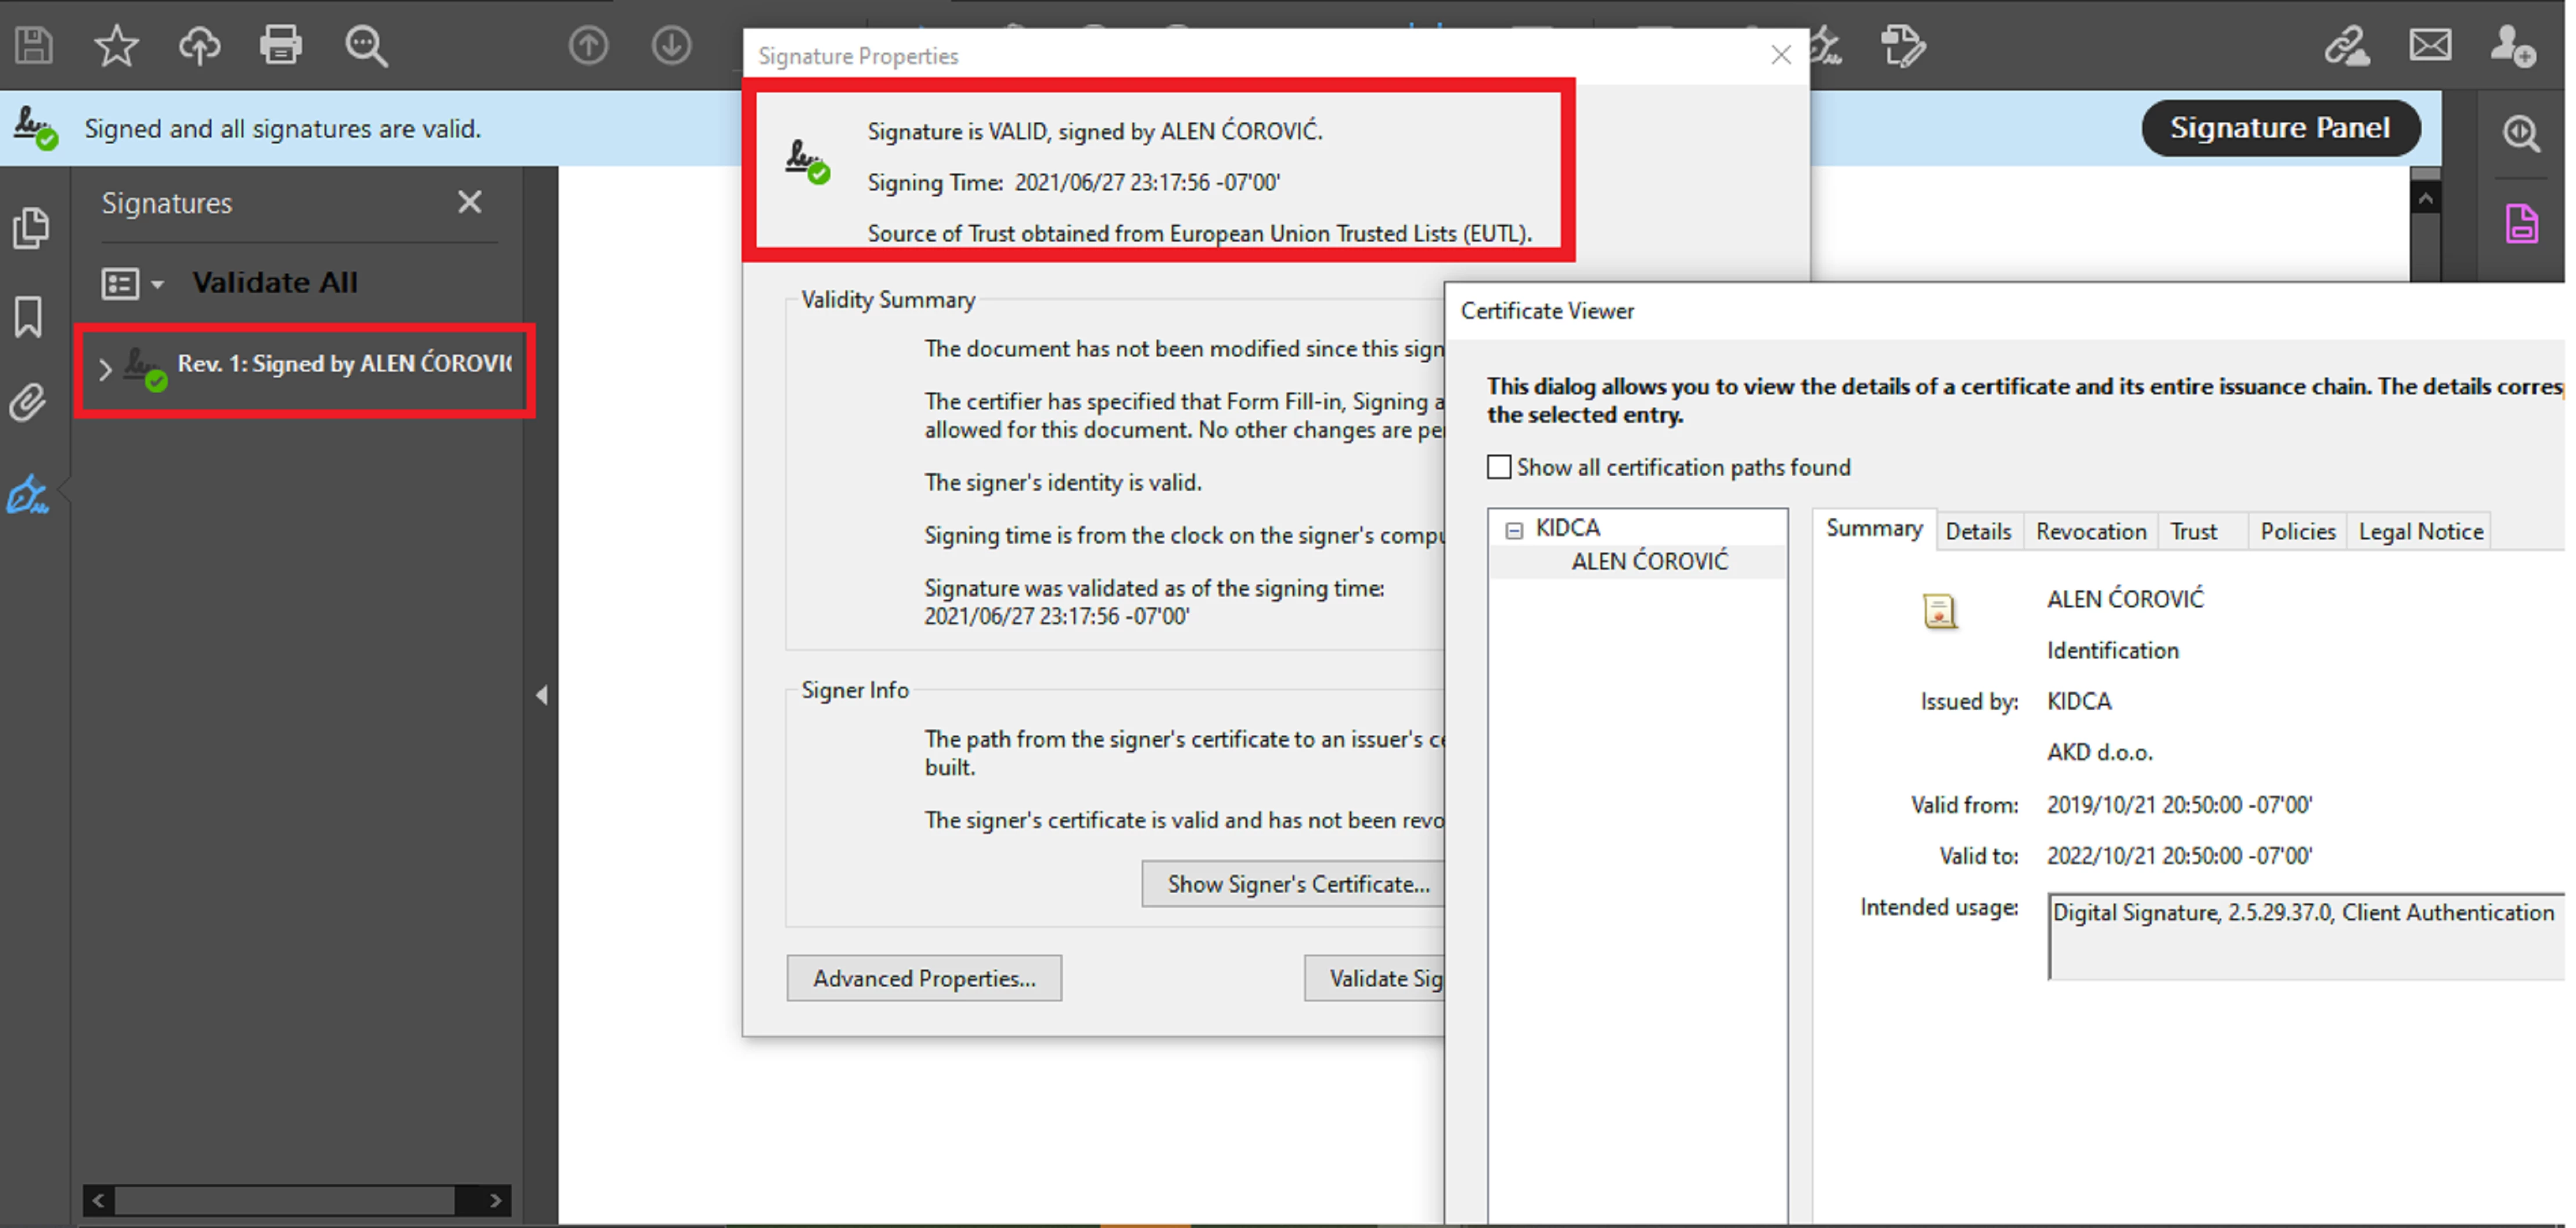
Task: Click the Print icon in toolbar
Action: 281,45
